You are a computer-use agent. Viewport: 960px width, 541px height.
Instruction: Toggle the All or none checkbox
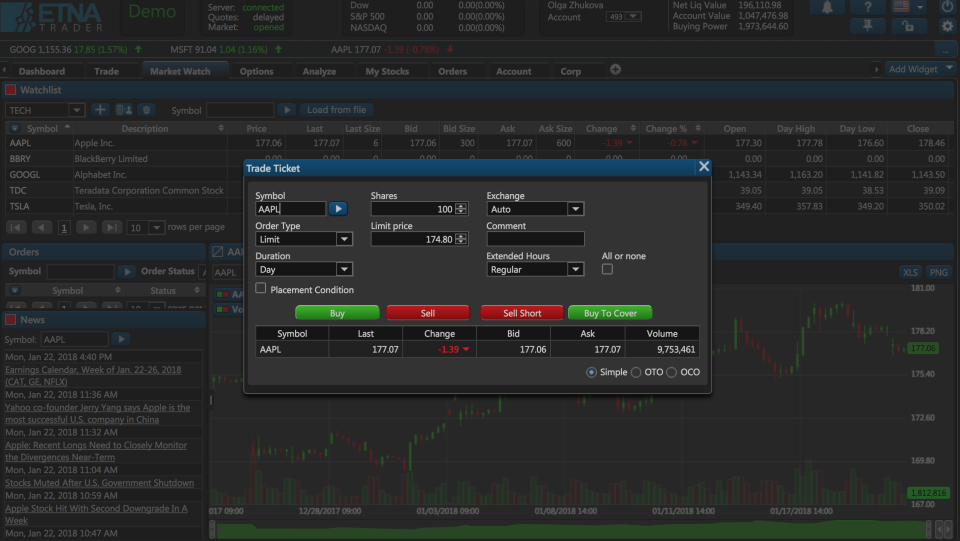tap(607, 269)
